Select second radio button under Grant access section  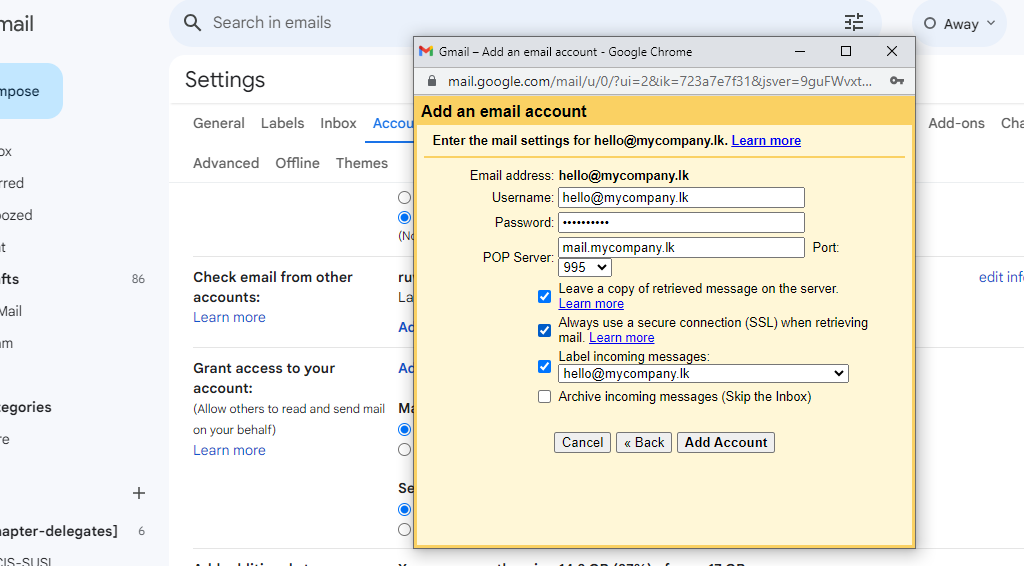click(404, 450)
